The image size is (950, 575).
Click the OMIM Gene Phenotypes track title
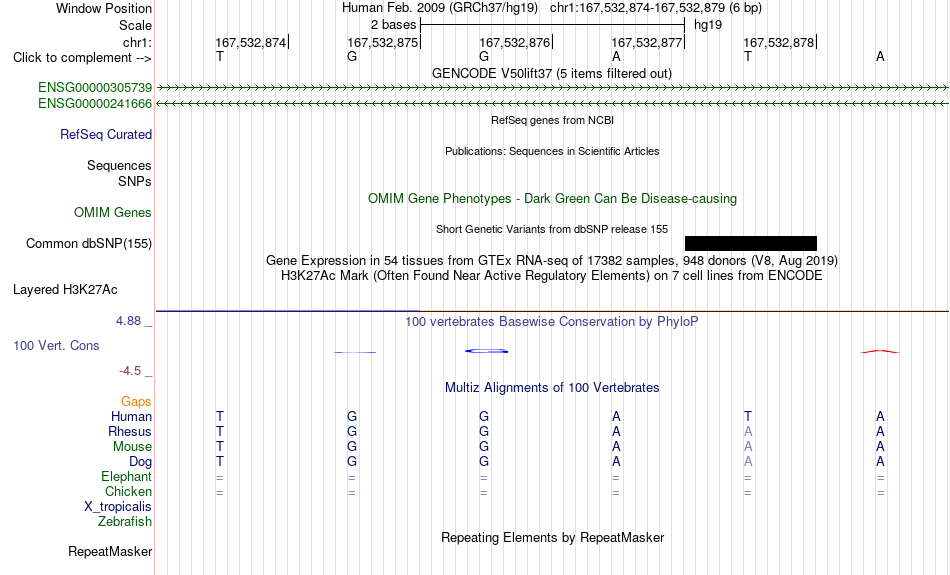pos(552,199)
